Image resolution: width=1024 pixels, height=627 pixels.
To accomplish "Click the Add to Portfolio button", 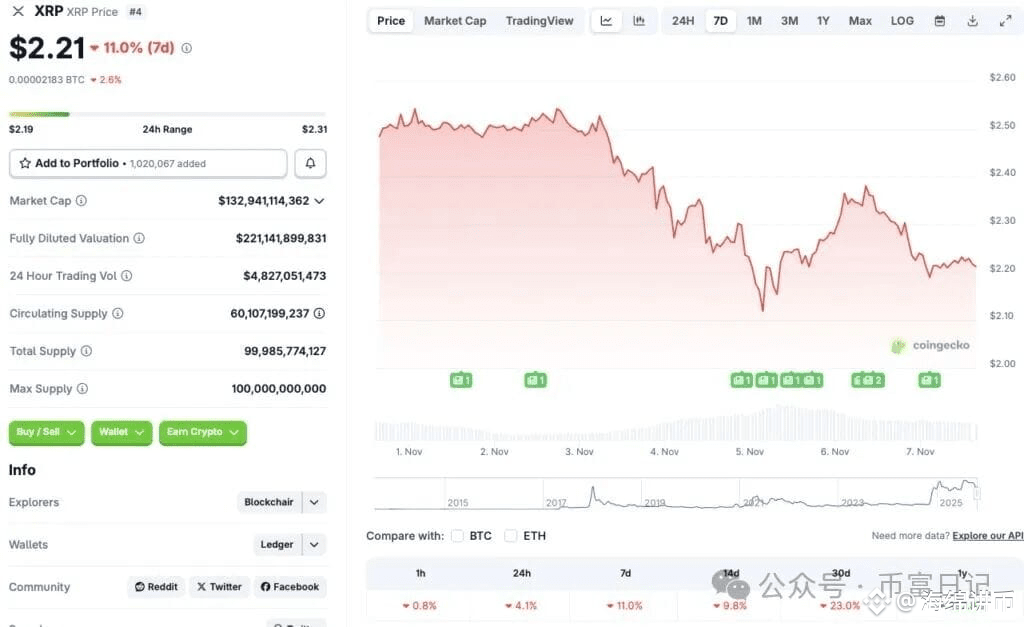I will click(x=147, y=162).
